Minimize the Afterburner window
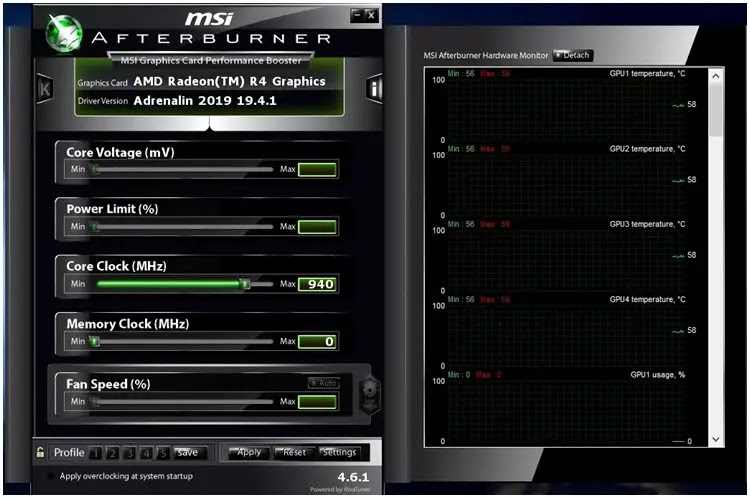750x498 pixels. tap(357, 15)
